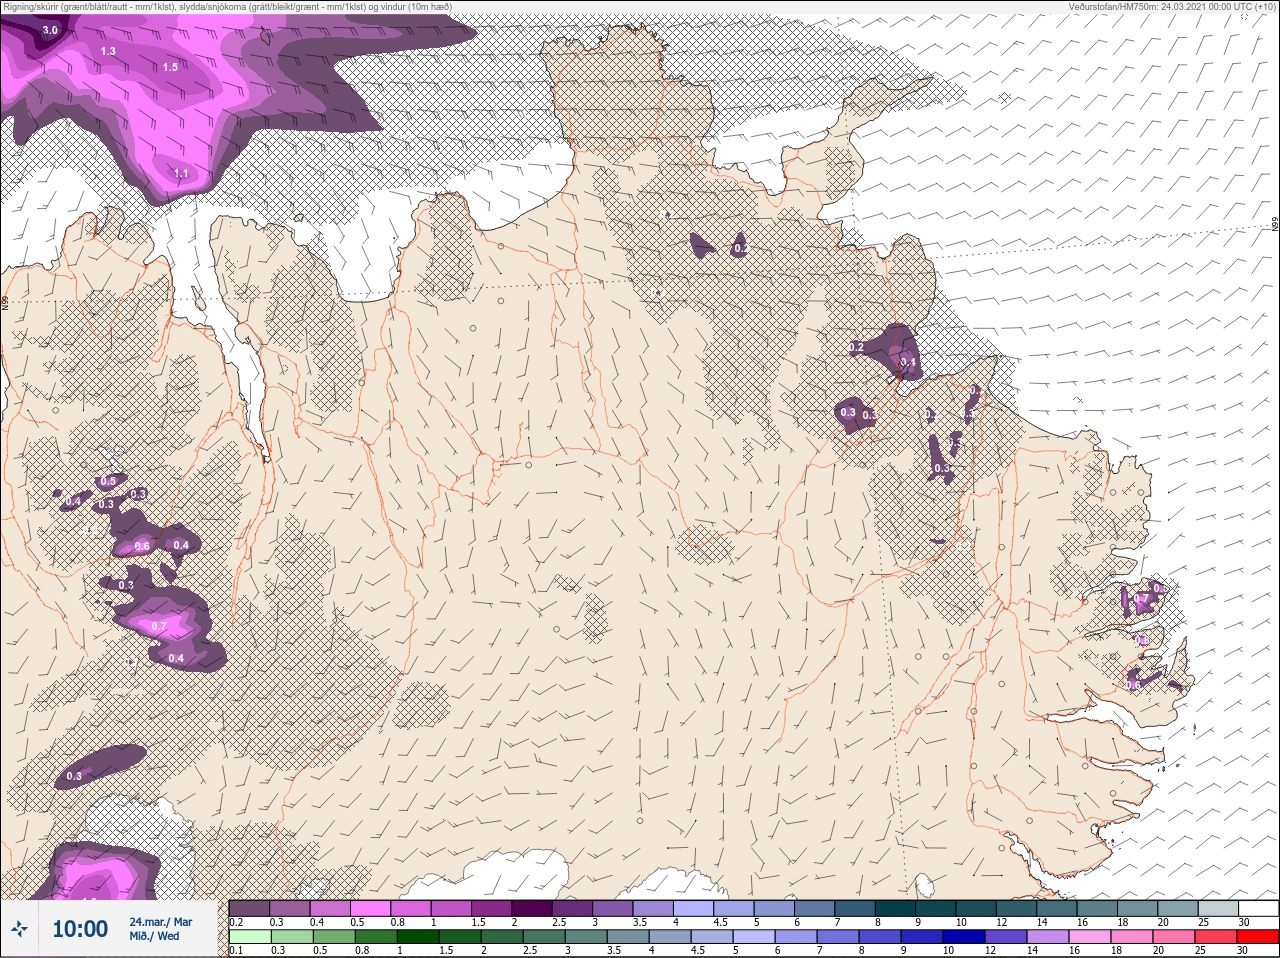
Task: Pick the dark purple snow-legend swatch at 2
Action: coord(534,908)
